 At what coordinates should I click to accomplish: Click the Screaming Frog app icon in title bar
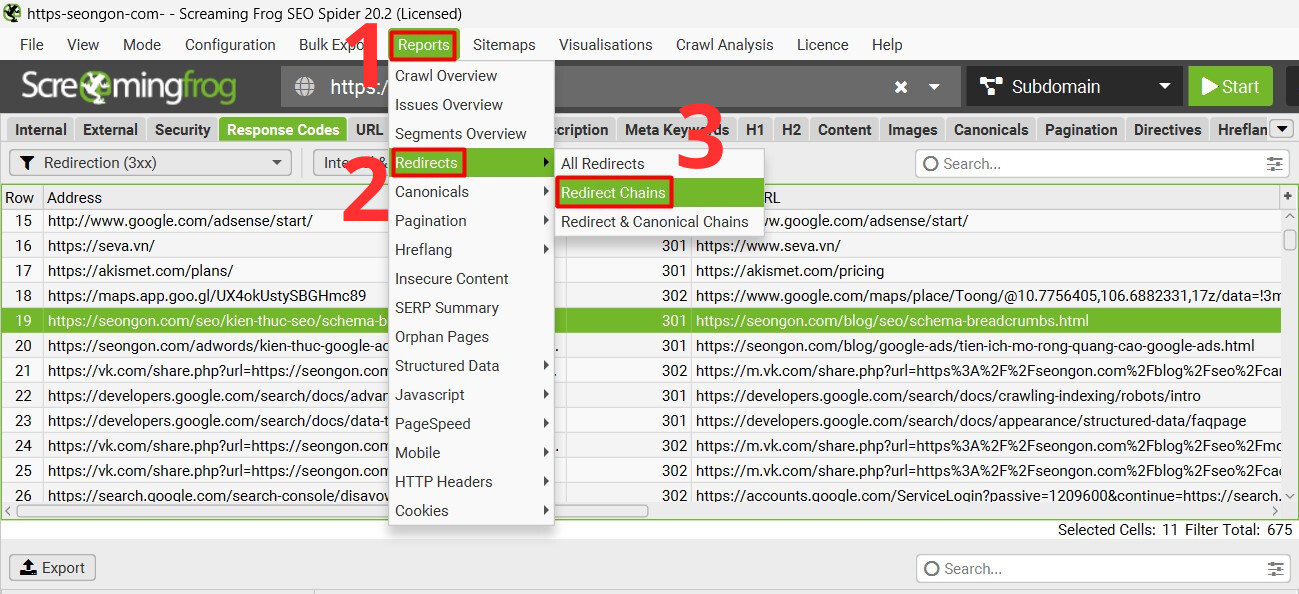(11, 13)
